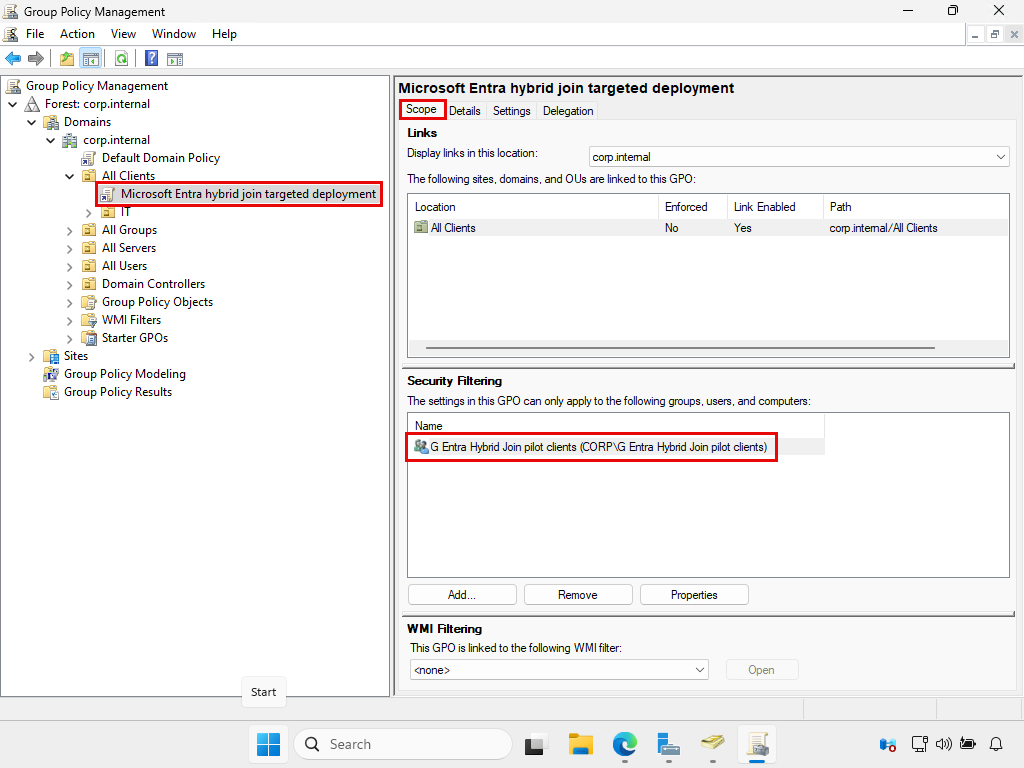The image size is (1024, 768).
Task: Click the Back arrow toolbar icon
Action: coord(12,59)
